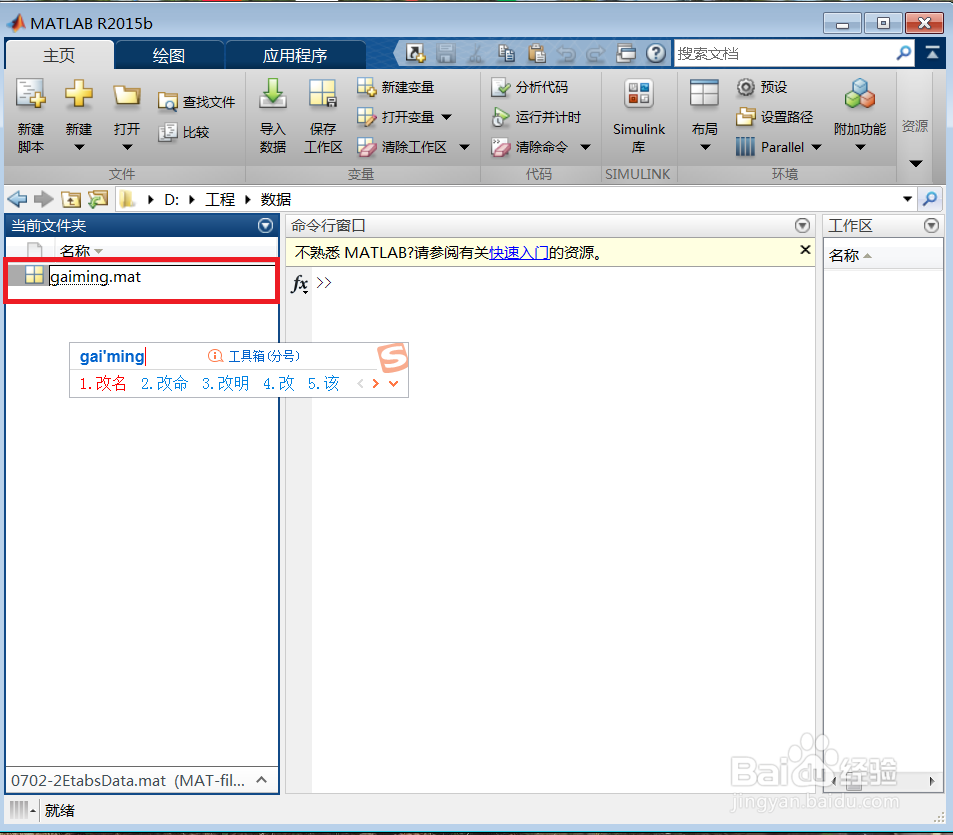The width and height of the screenshot is (953, 835).
Task: Select IME candidate 1 改名
Action: (x=103, y=383)
